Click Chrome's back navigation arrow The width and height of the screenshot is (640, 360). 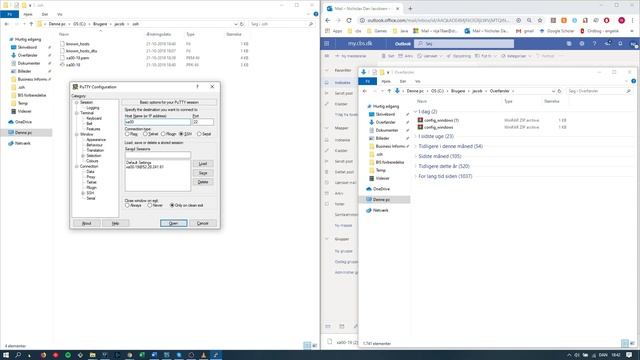point(328,20)
